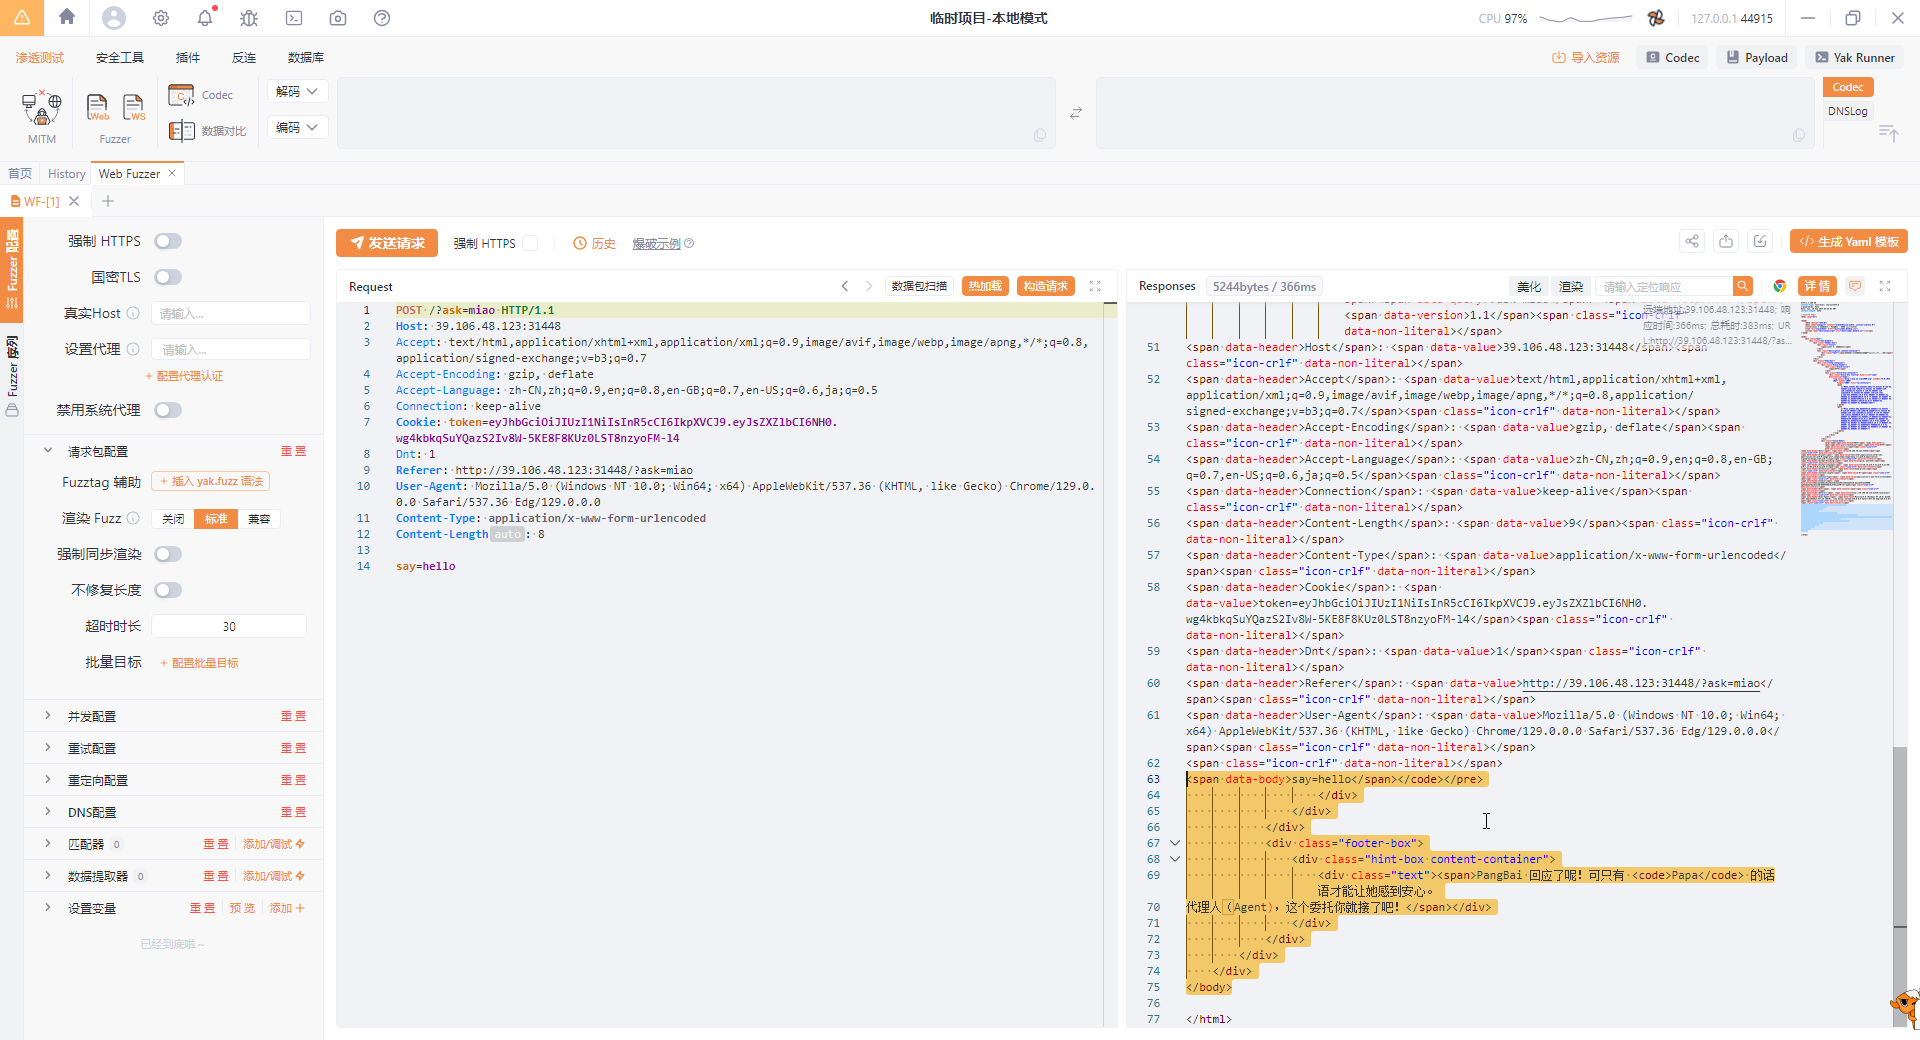Expand the 并发配置 section
Screen dimensions: 1920x1040
tap(92, 716)
